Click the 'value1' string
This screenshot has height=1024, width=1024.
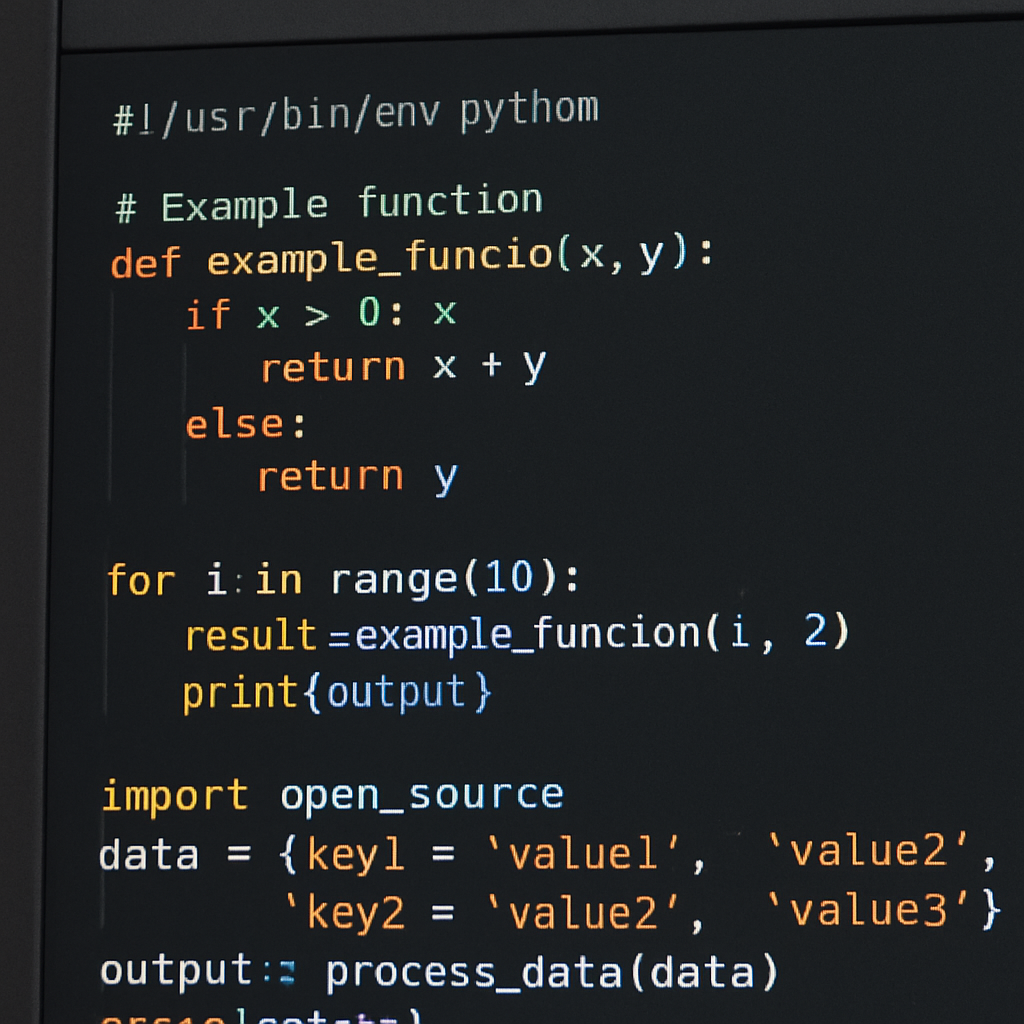tap(584, 854)
